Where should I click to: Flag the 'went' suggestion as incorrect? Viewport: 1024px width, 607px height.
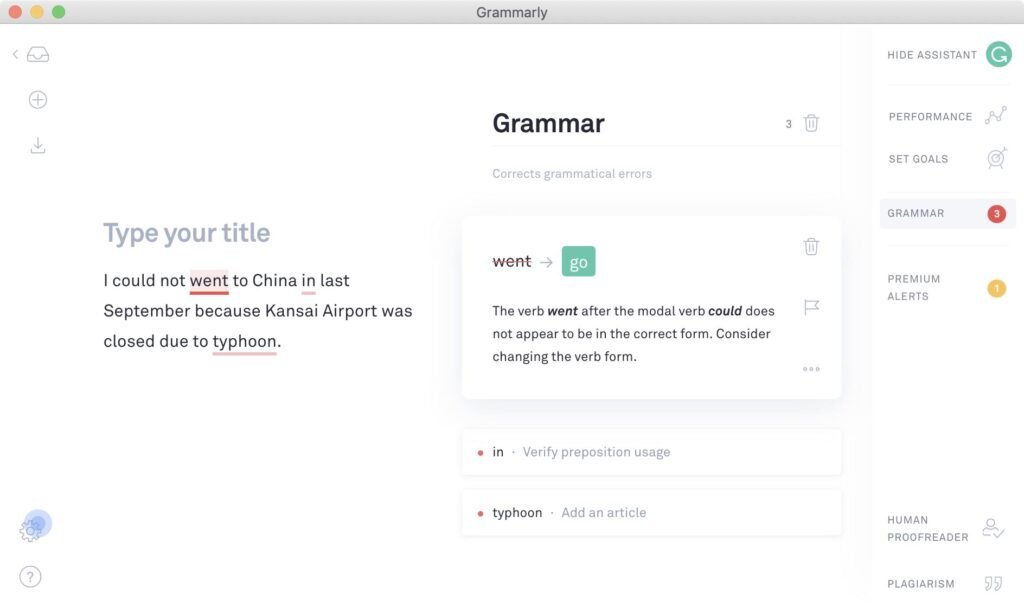coord(811,306)
